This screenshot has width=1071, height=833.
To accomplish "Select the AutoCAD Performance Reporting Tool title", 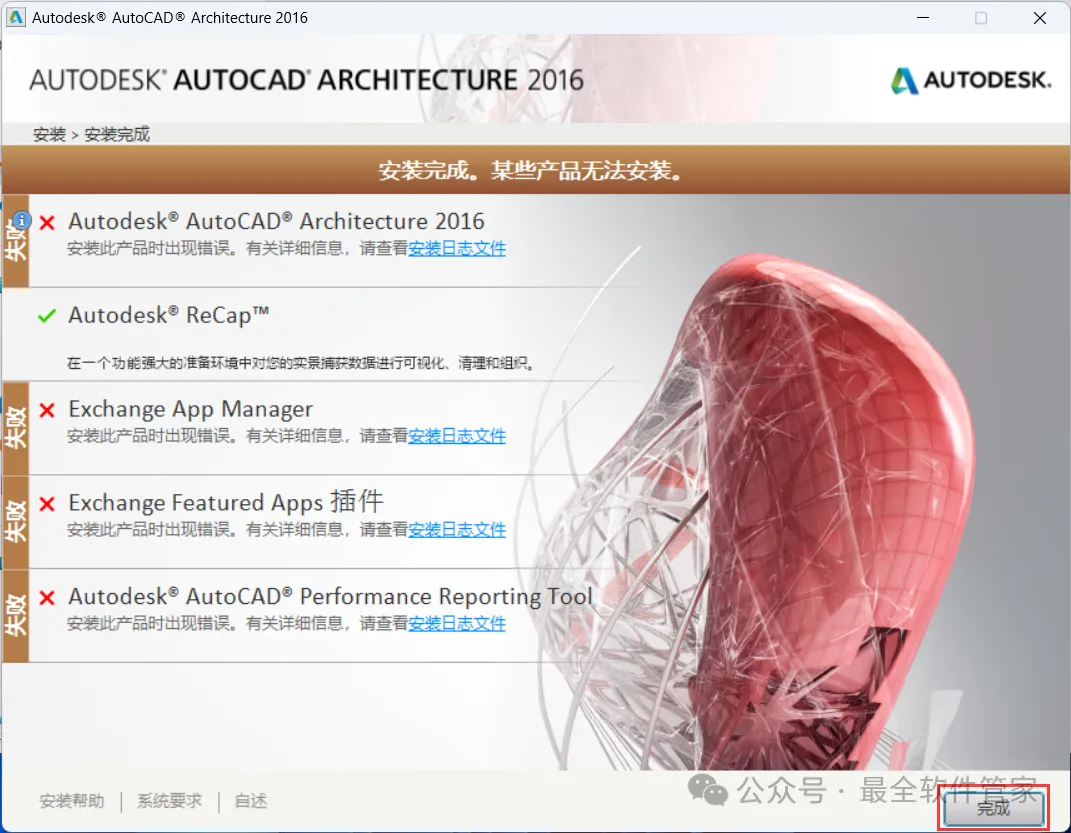I will tap(330, 597).
